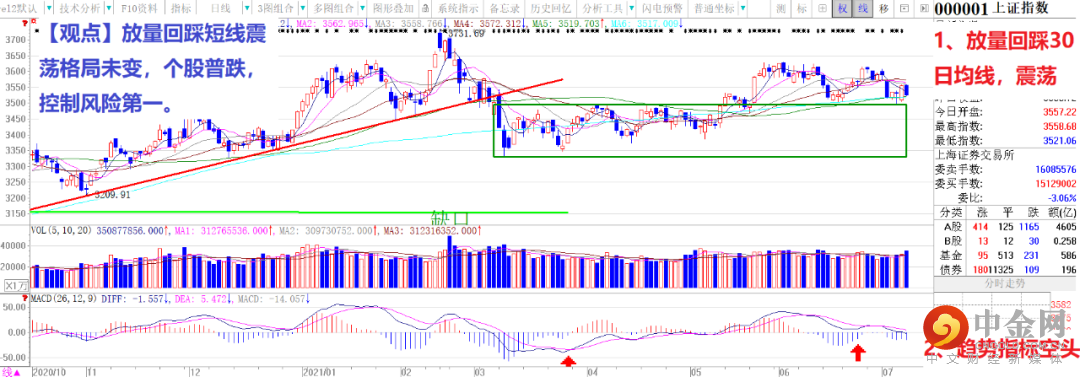The height and width of the screenshot is (377, 1080).
Task: Click the MA2 value 3562.965
Action: 342,23
